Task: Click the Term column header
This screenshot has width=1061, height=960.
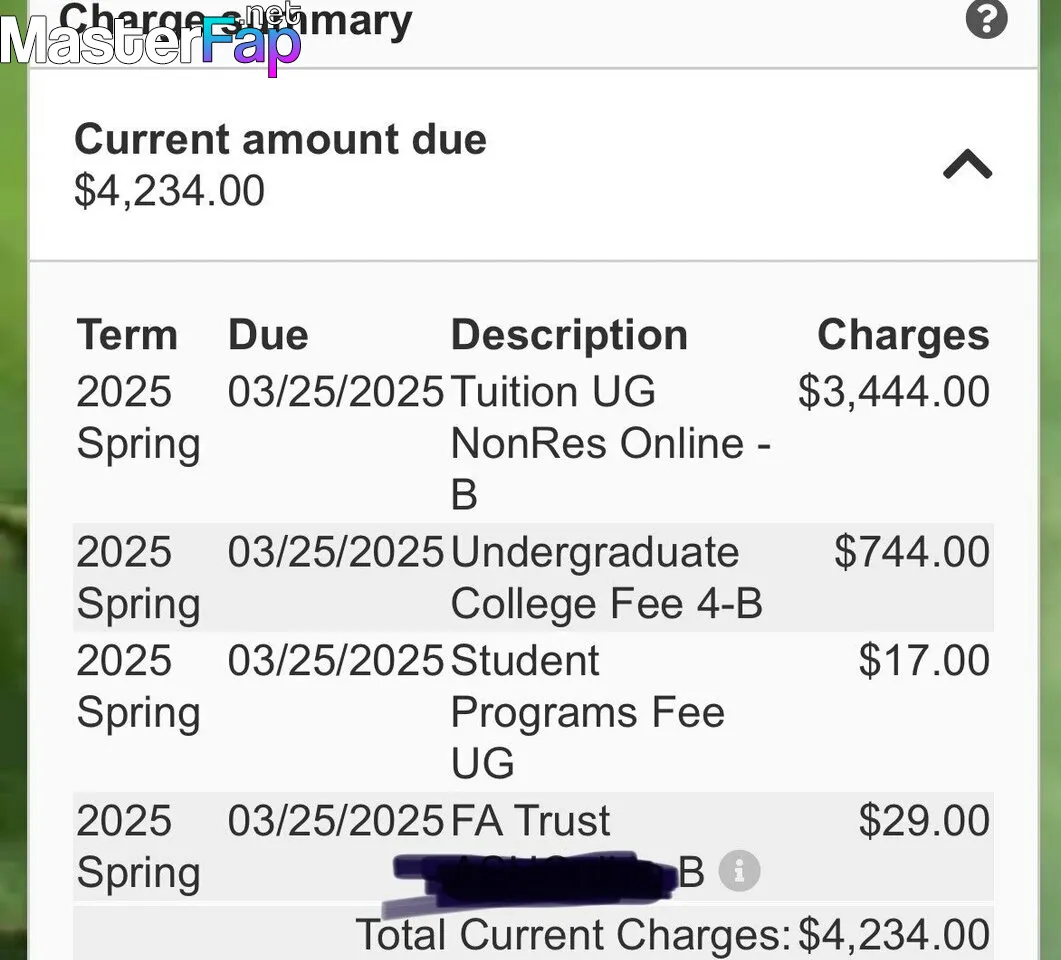Action: pyautogui.click(x=127, y=335)
